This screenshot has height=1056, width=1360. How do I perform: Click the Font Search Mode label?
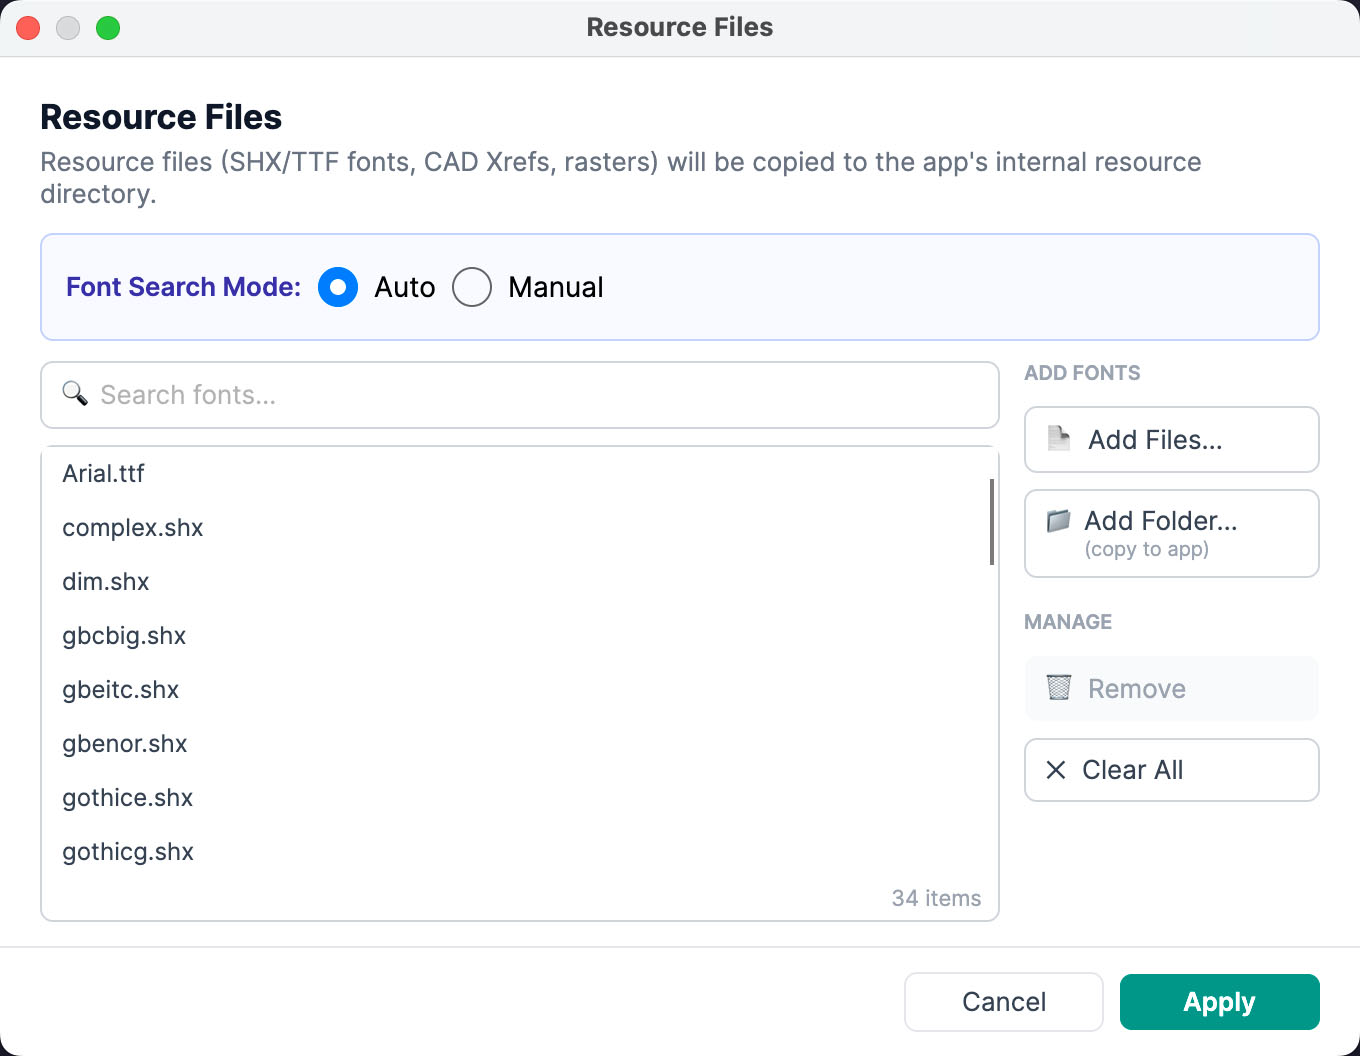click(183, 287)
